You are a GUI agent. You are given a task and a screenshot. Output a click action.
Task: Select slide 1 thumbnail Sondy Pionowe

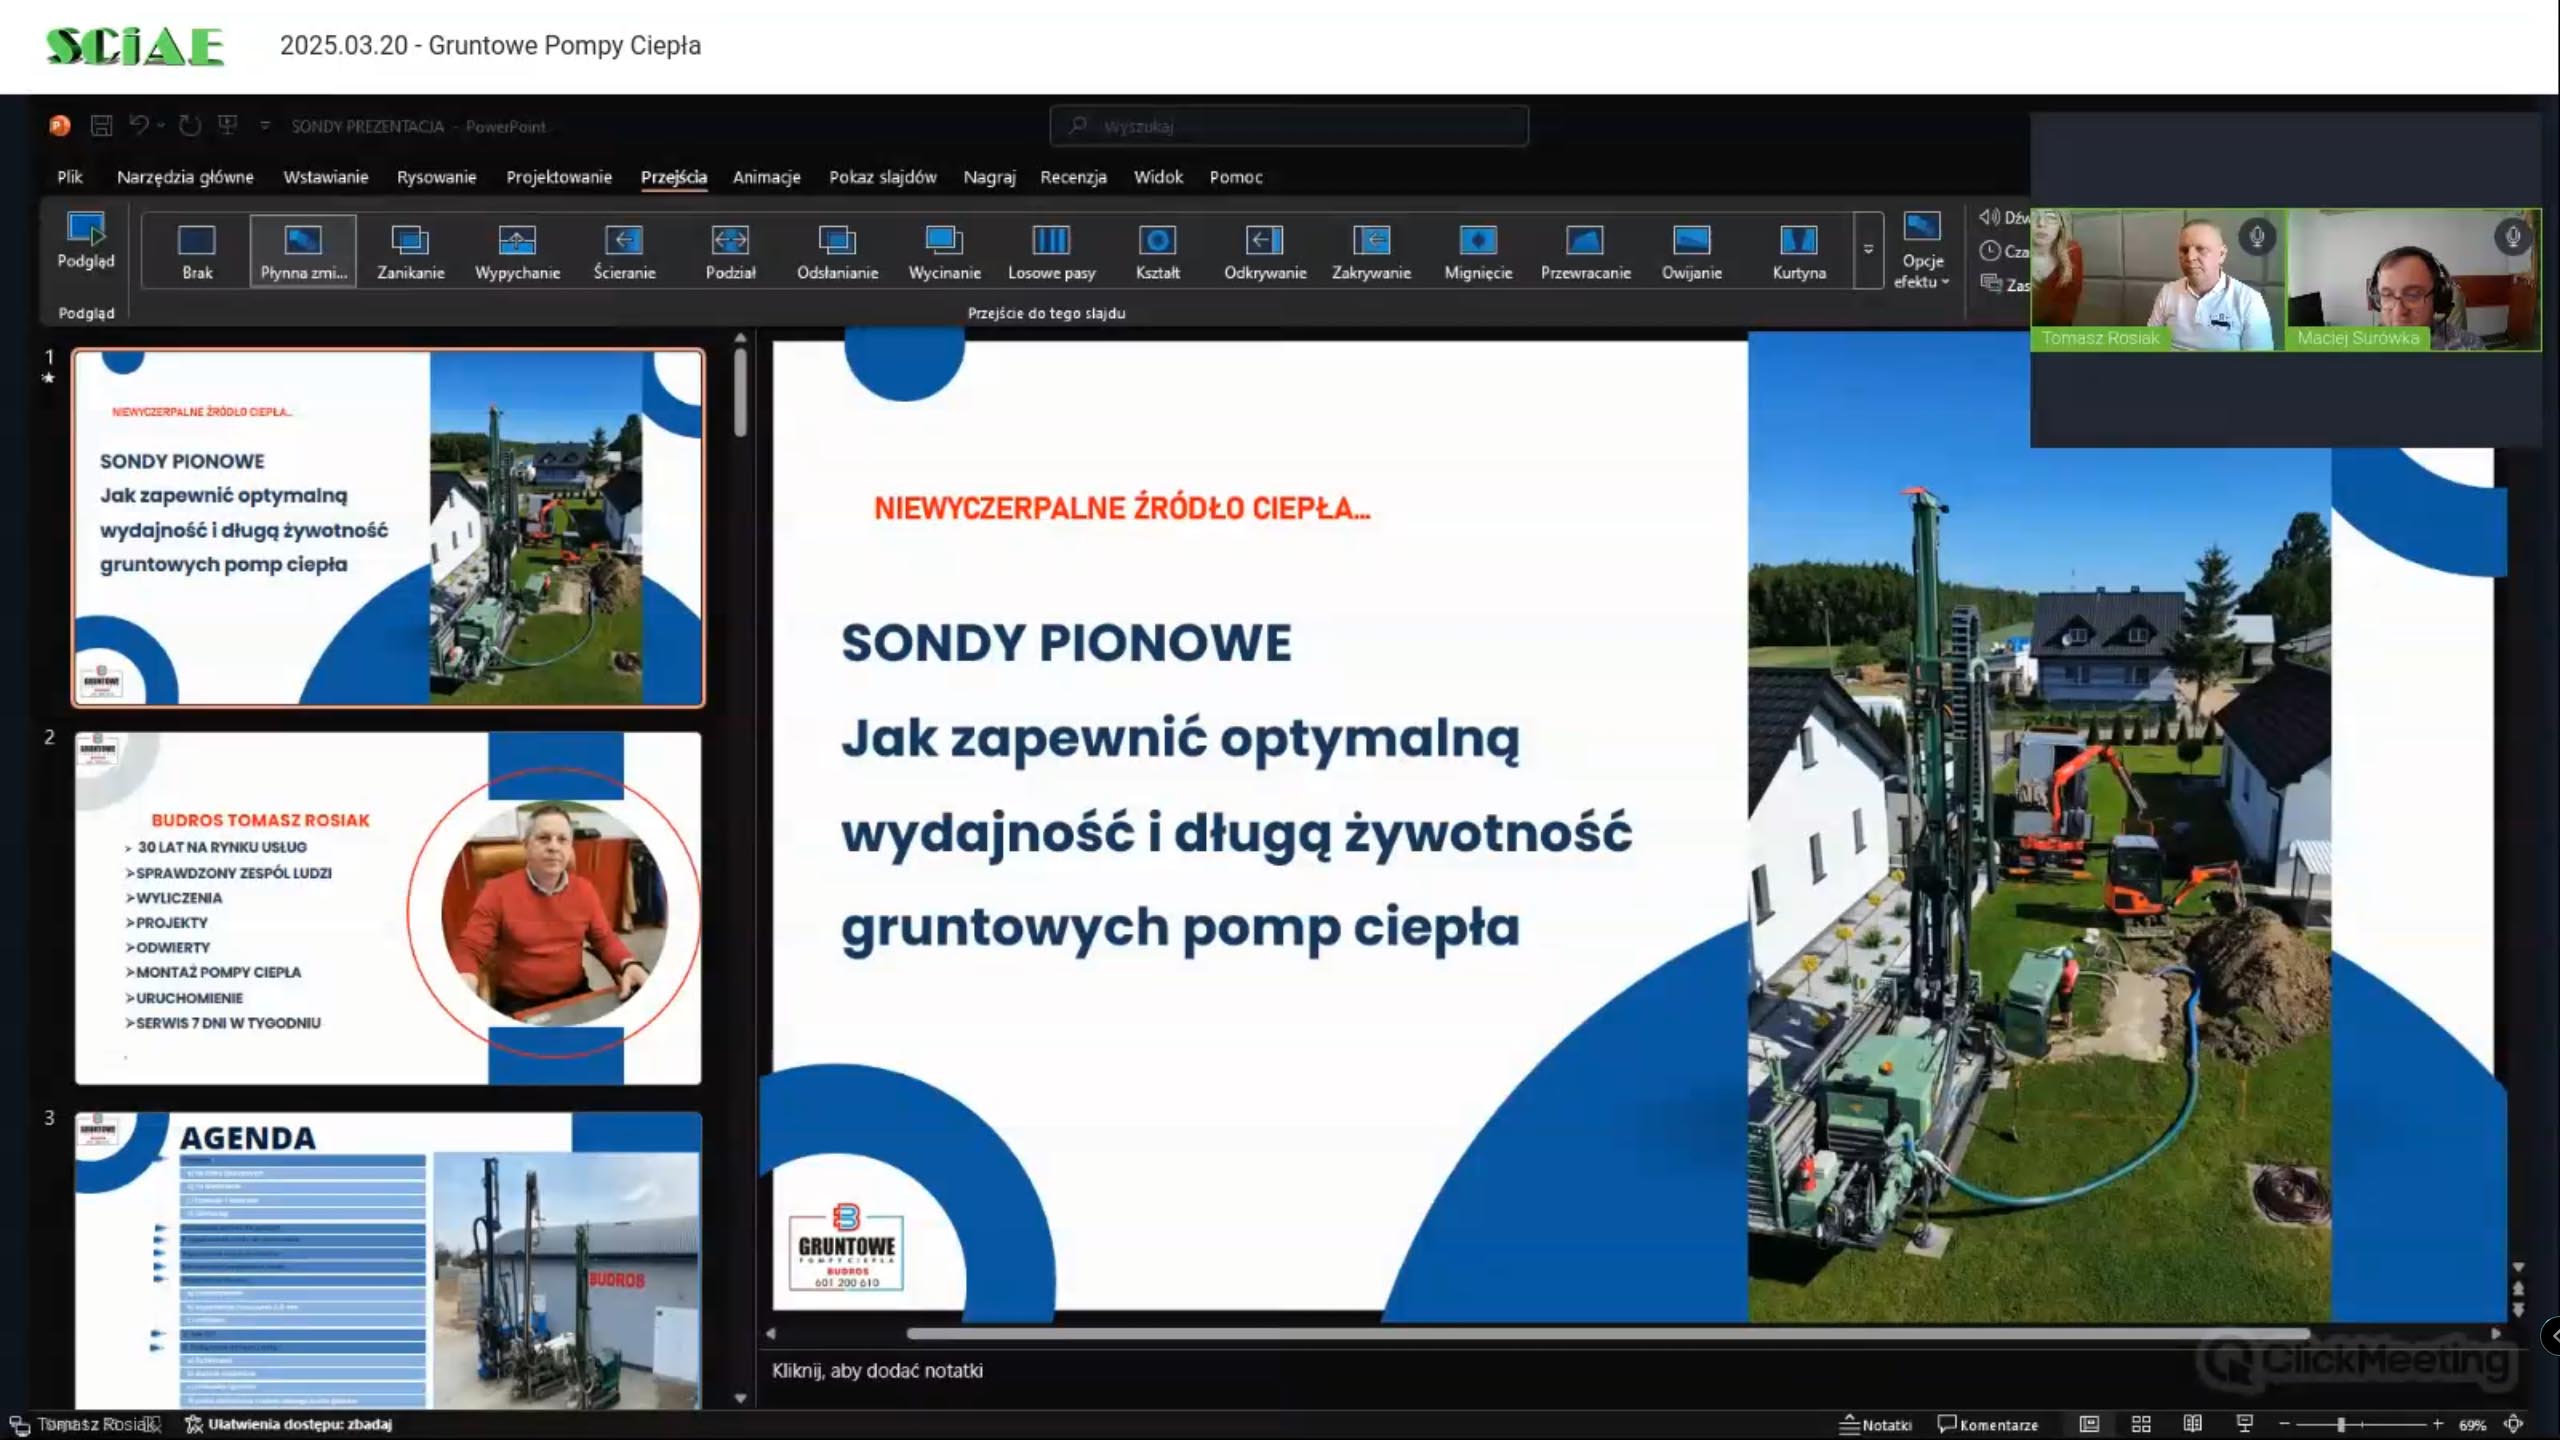pos(388,528)
